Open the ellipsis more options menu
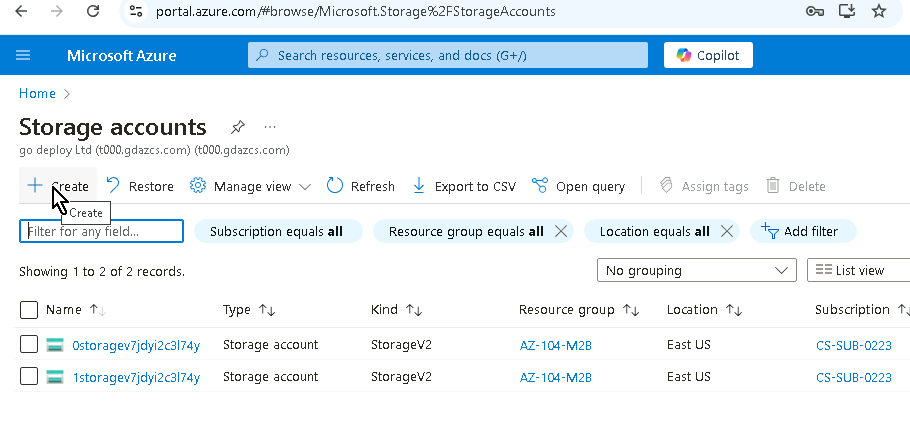The height and width of the screenshot is (444, 910). click(269, 128)
